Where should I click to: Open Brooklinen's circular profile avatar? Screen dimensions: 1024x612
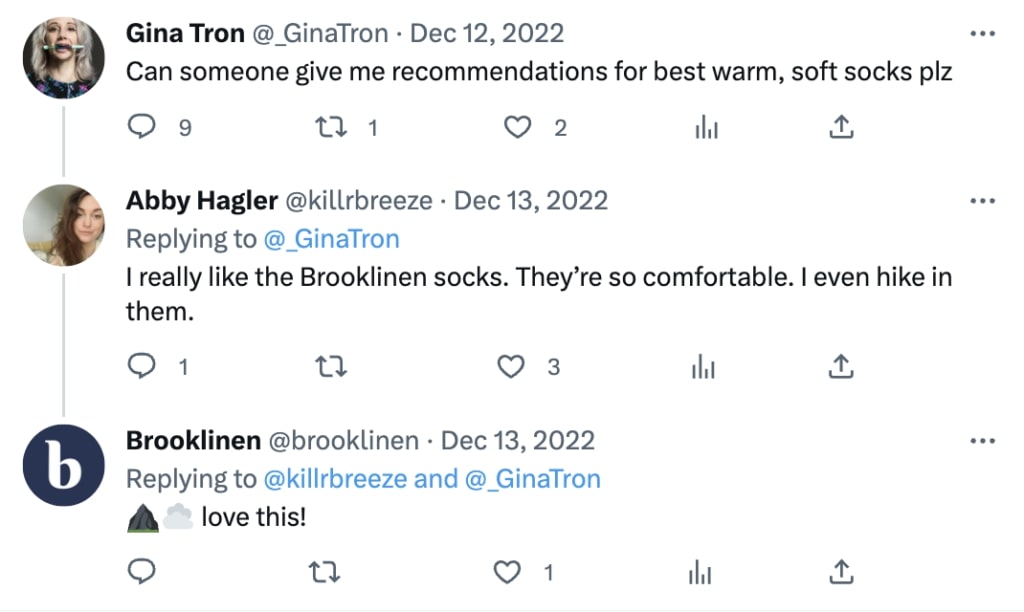coord(63,464)
